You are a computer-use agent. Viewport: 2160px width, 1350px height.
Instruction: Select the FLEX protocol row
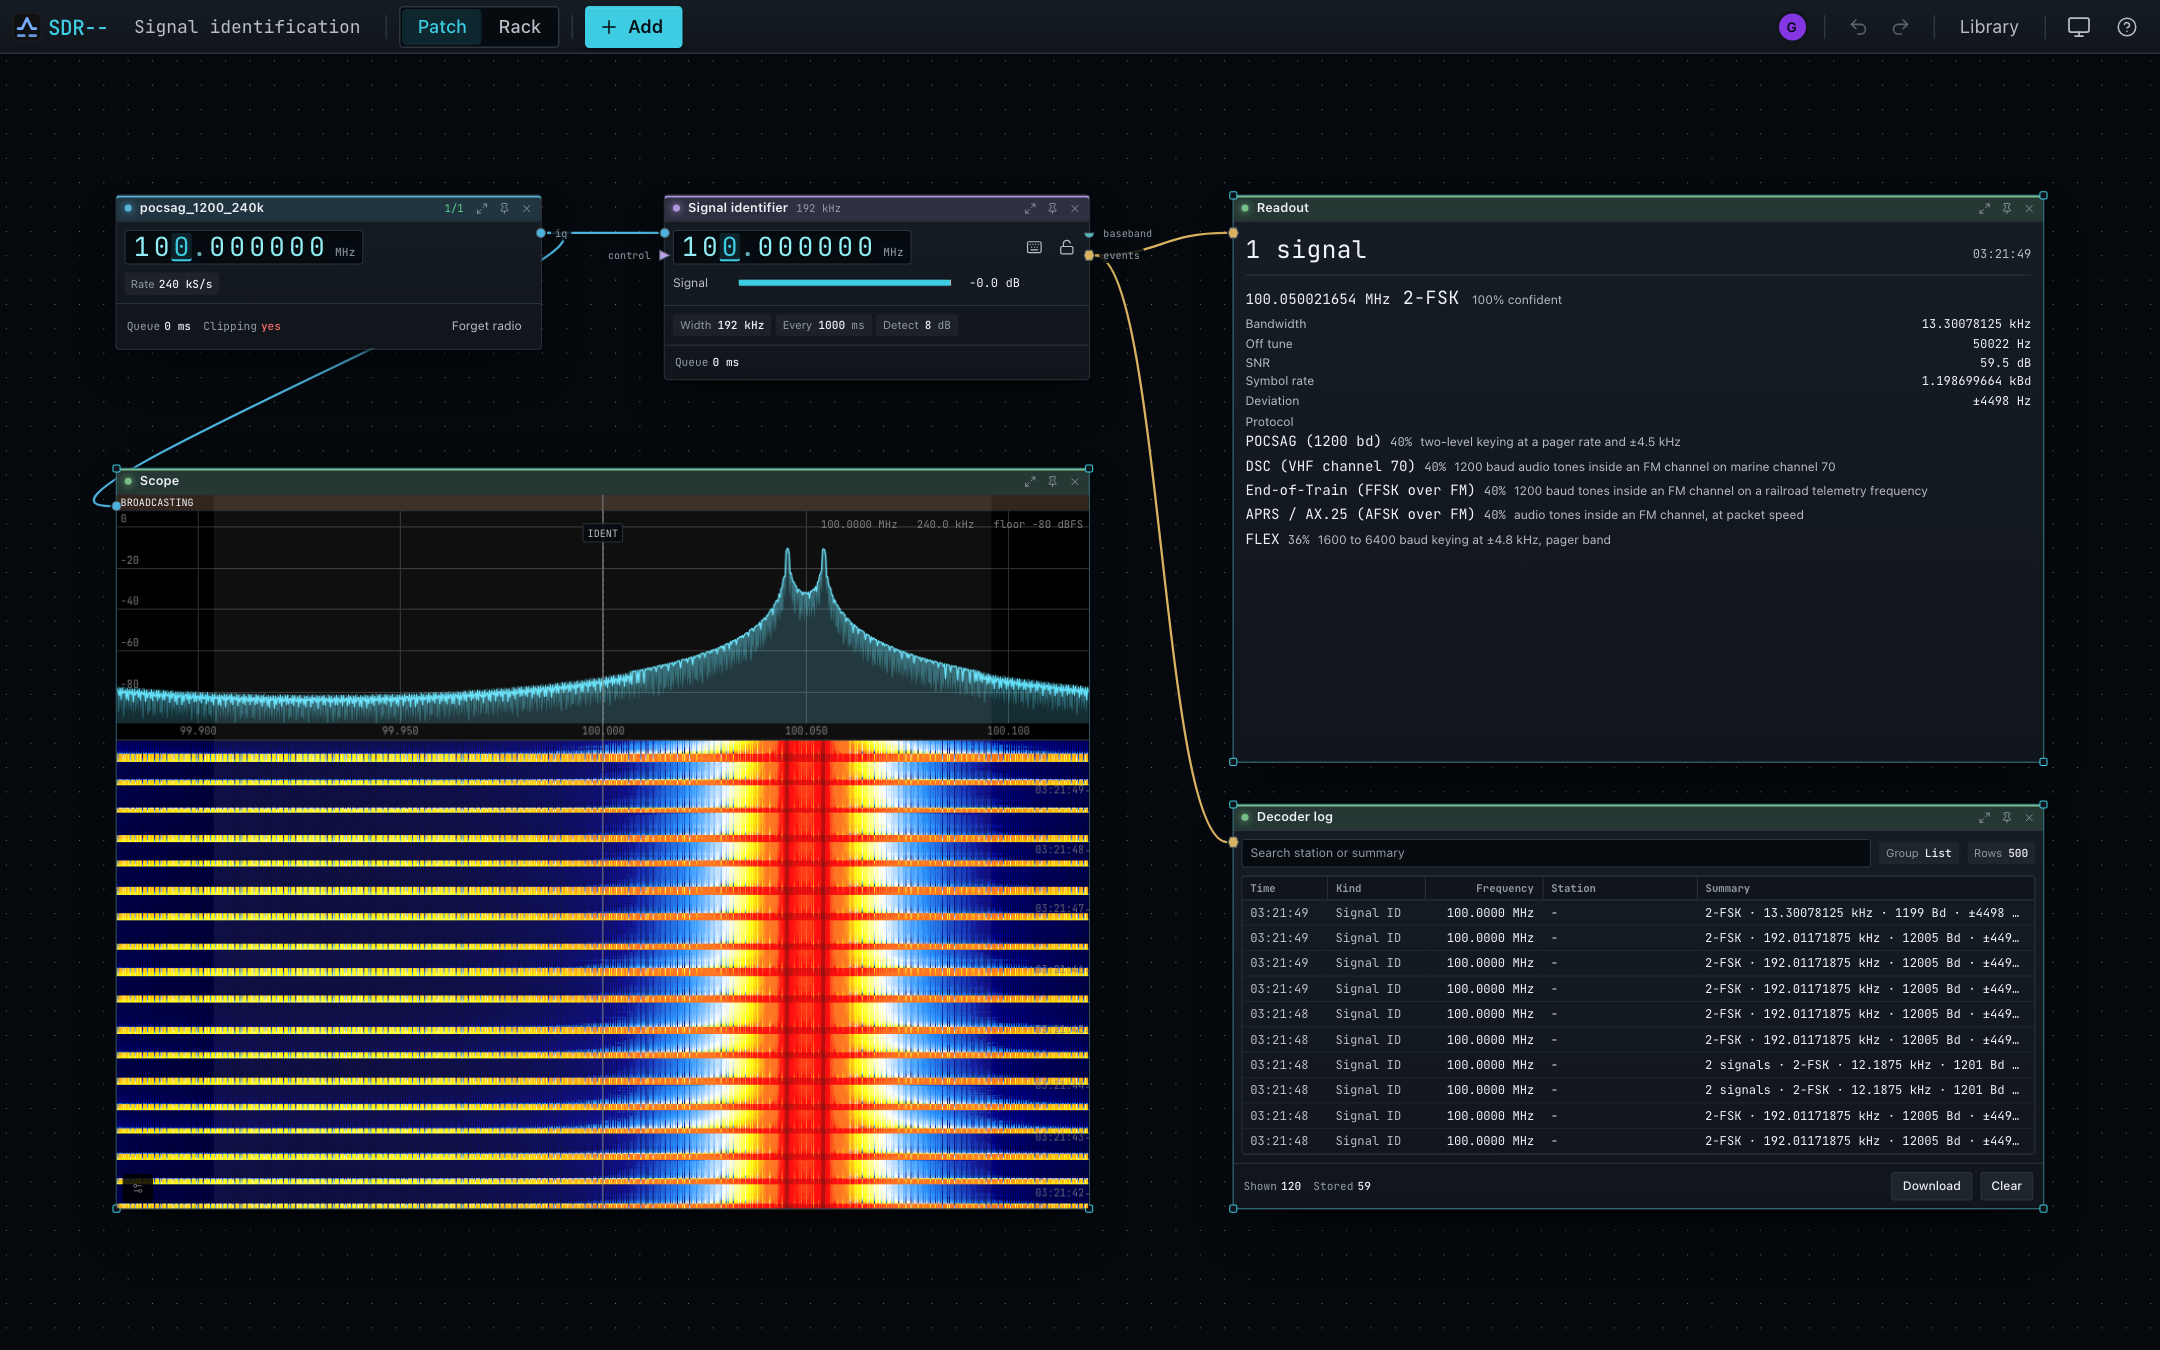pyautogui.click(x=1638, y=539)
